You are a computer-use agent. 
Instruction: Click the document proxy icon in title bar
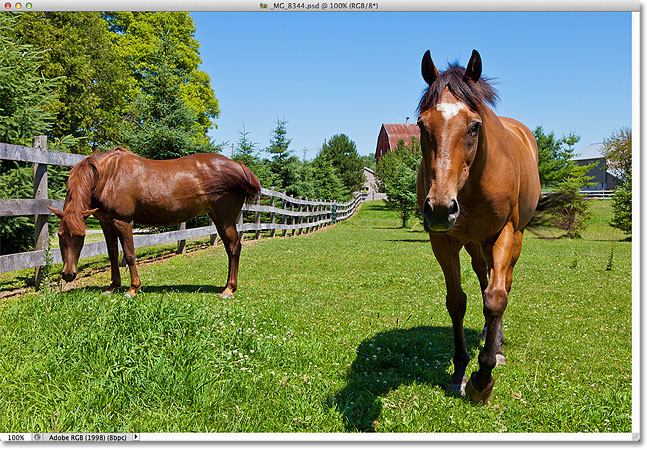(263, 6)
